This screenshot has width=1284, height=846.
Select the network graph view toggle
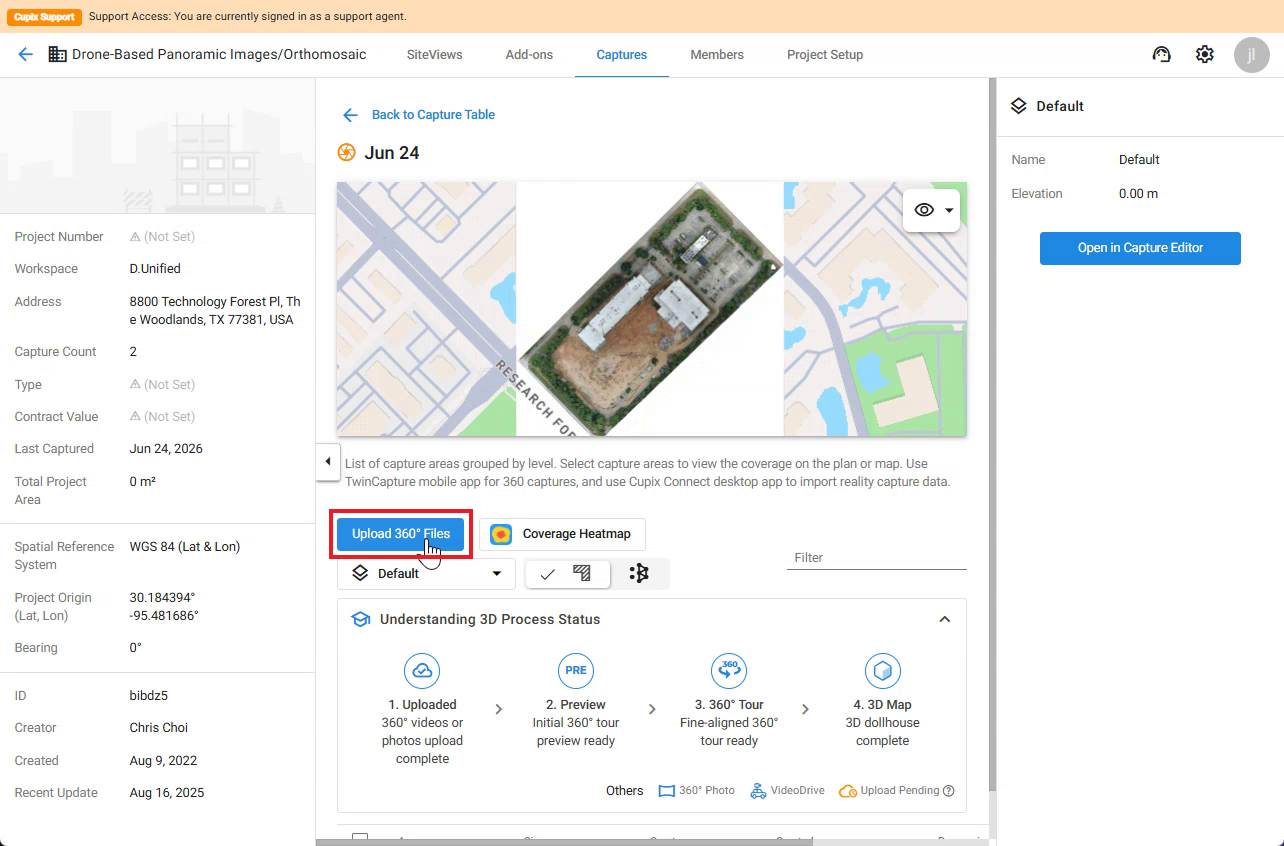639,573
